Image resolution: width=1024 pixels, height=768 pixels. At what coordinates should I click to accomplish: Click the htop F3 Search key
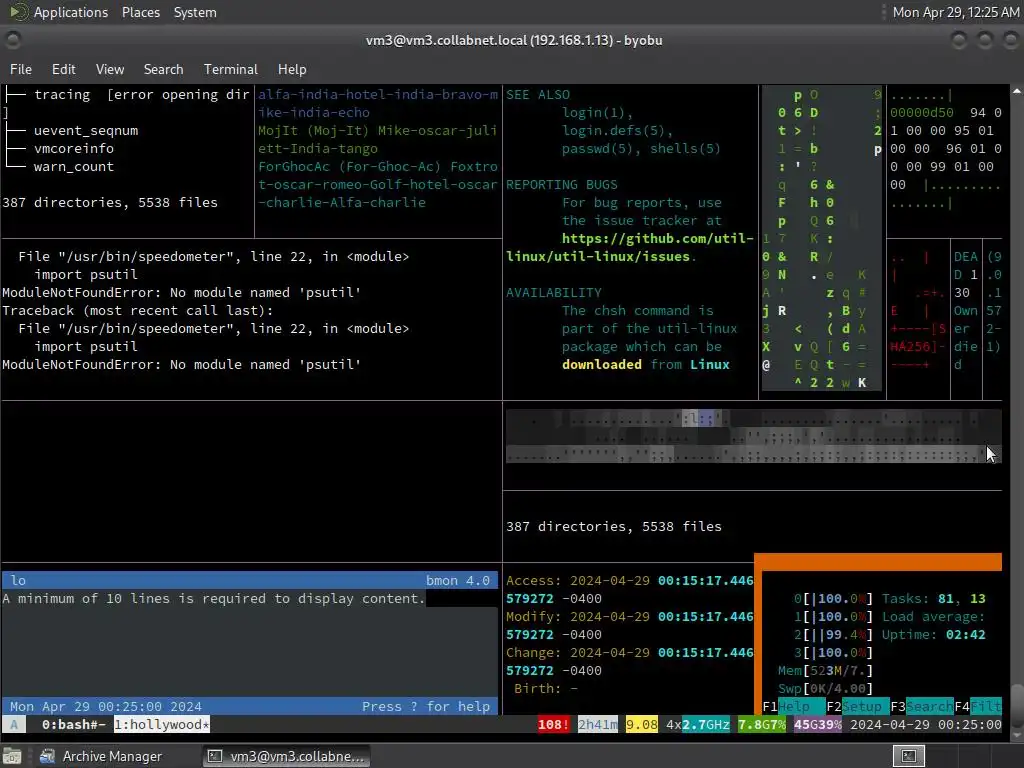[921, 707]
